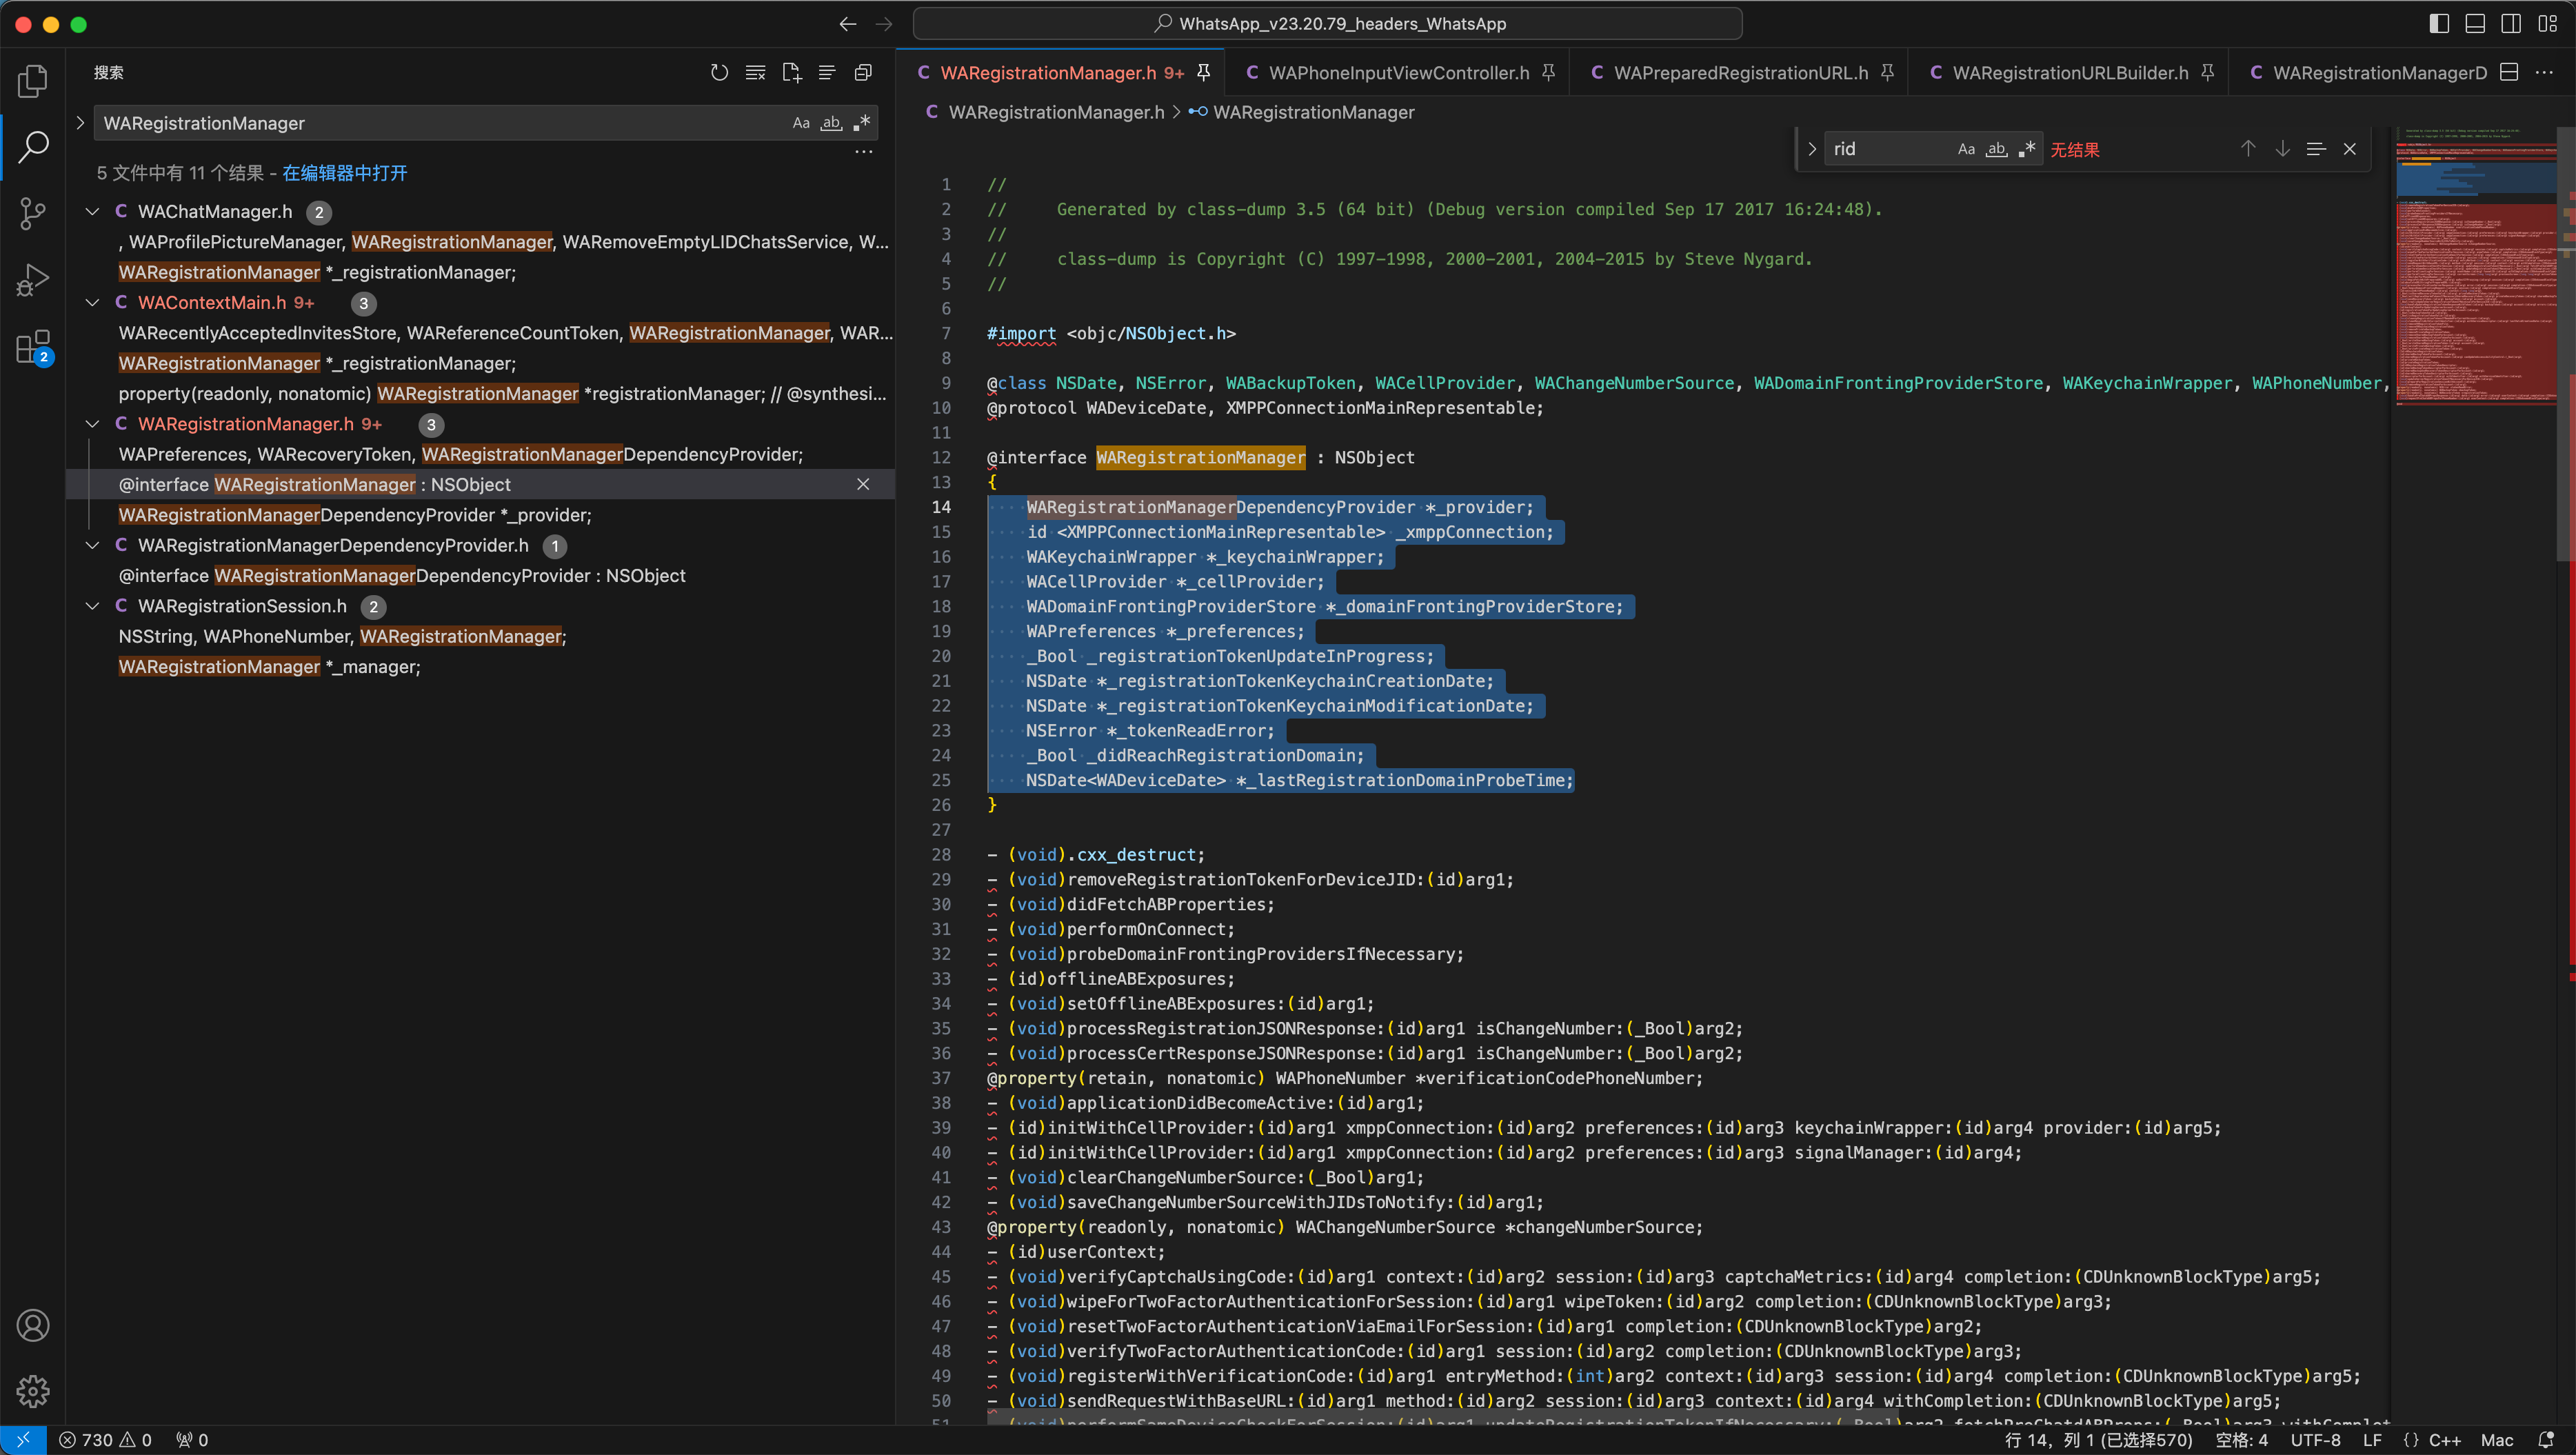Collapse WARegistrationSession.h results group
The width and height of the screenshot is (2576, 1455).
(x=92, y=606)
